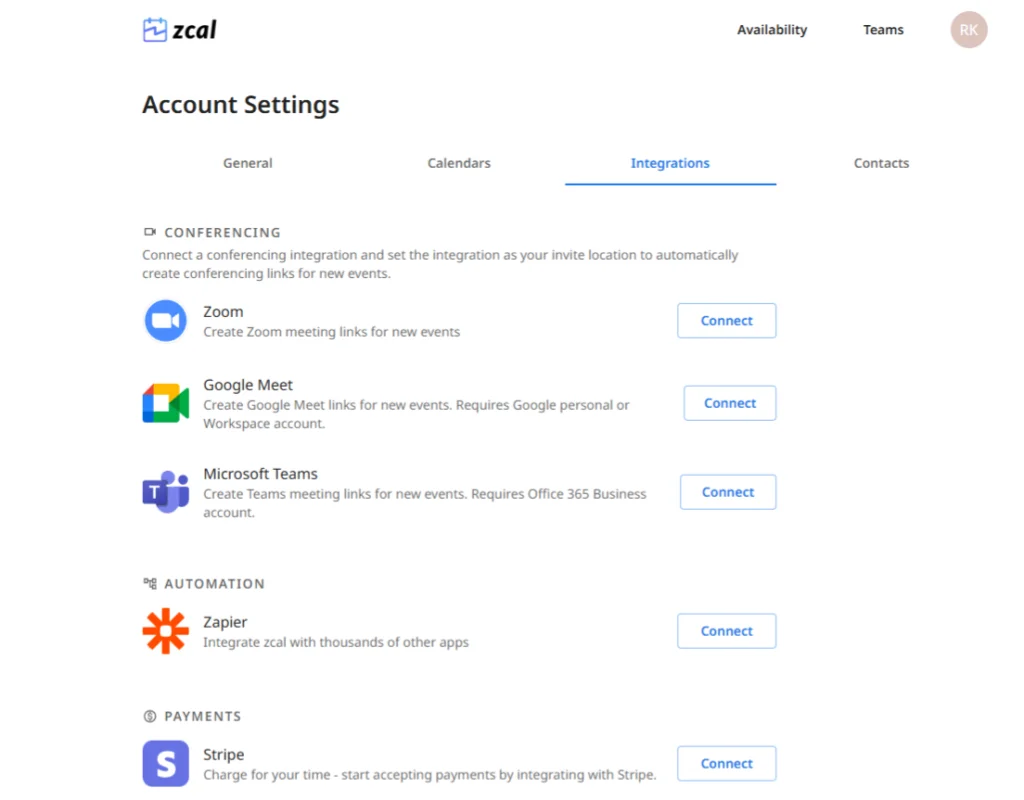The width and height of the screenshot is (1024, 800).
Task: Connect Stripe for payments
Action: point(726,764)
